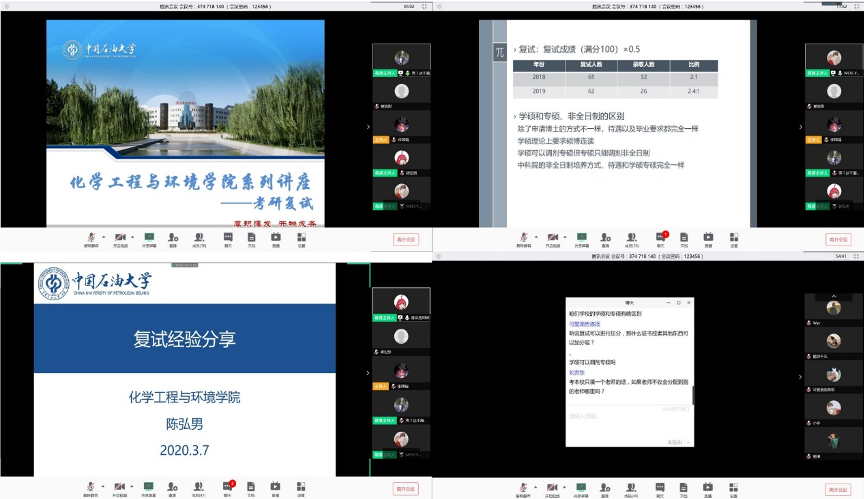Screen dimensions: 864x499
Task: Collapse participant strip chevron in campus-photo slide window
Action: [368, 127]
